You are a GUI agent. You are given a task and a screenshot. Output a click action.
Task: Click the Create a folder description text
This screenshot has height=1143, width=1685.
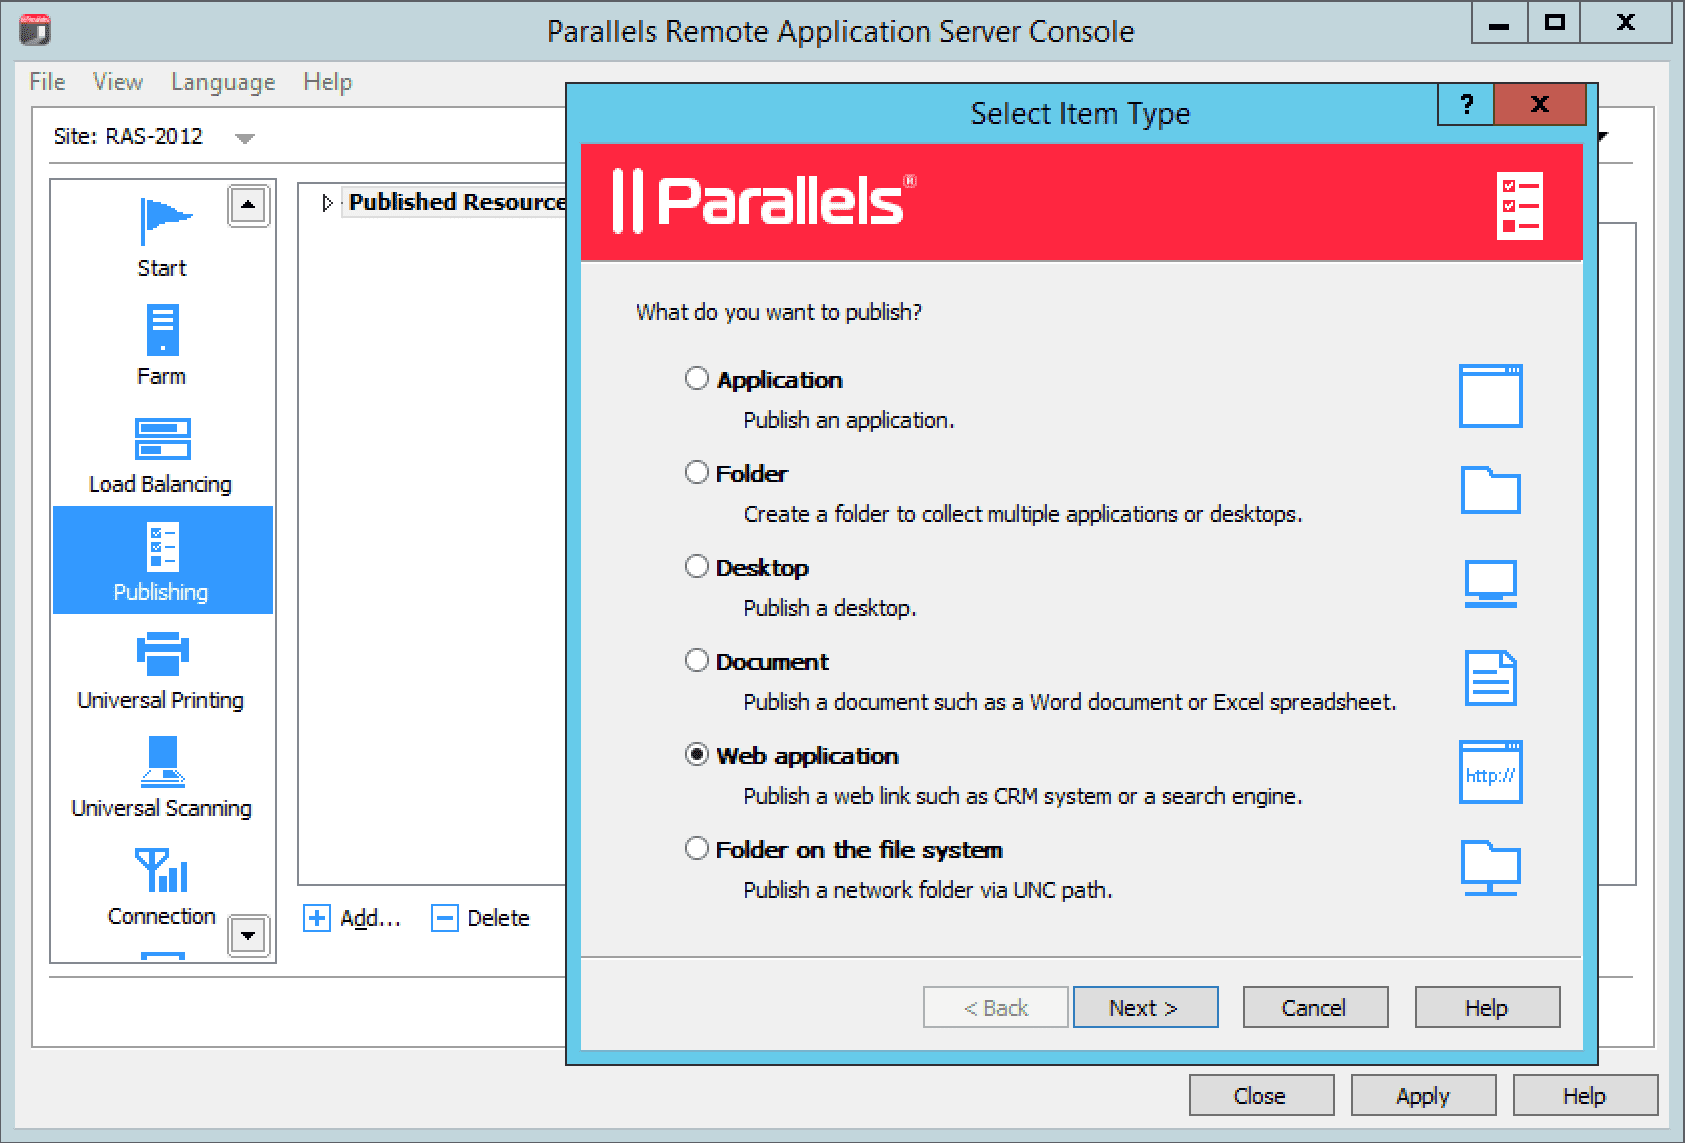click(1023, 514)
